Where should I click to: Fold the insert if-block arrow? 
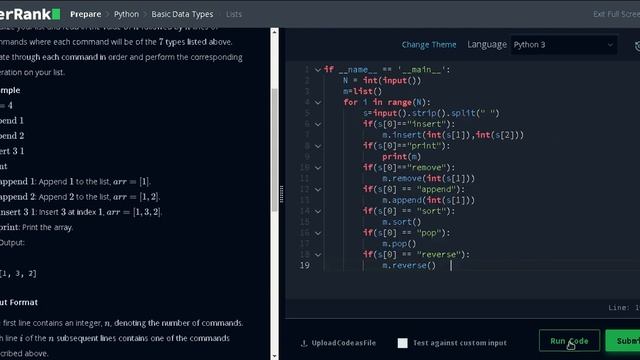(318, 124)
